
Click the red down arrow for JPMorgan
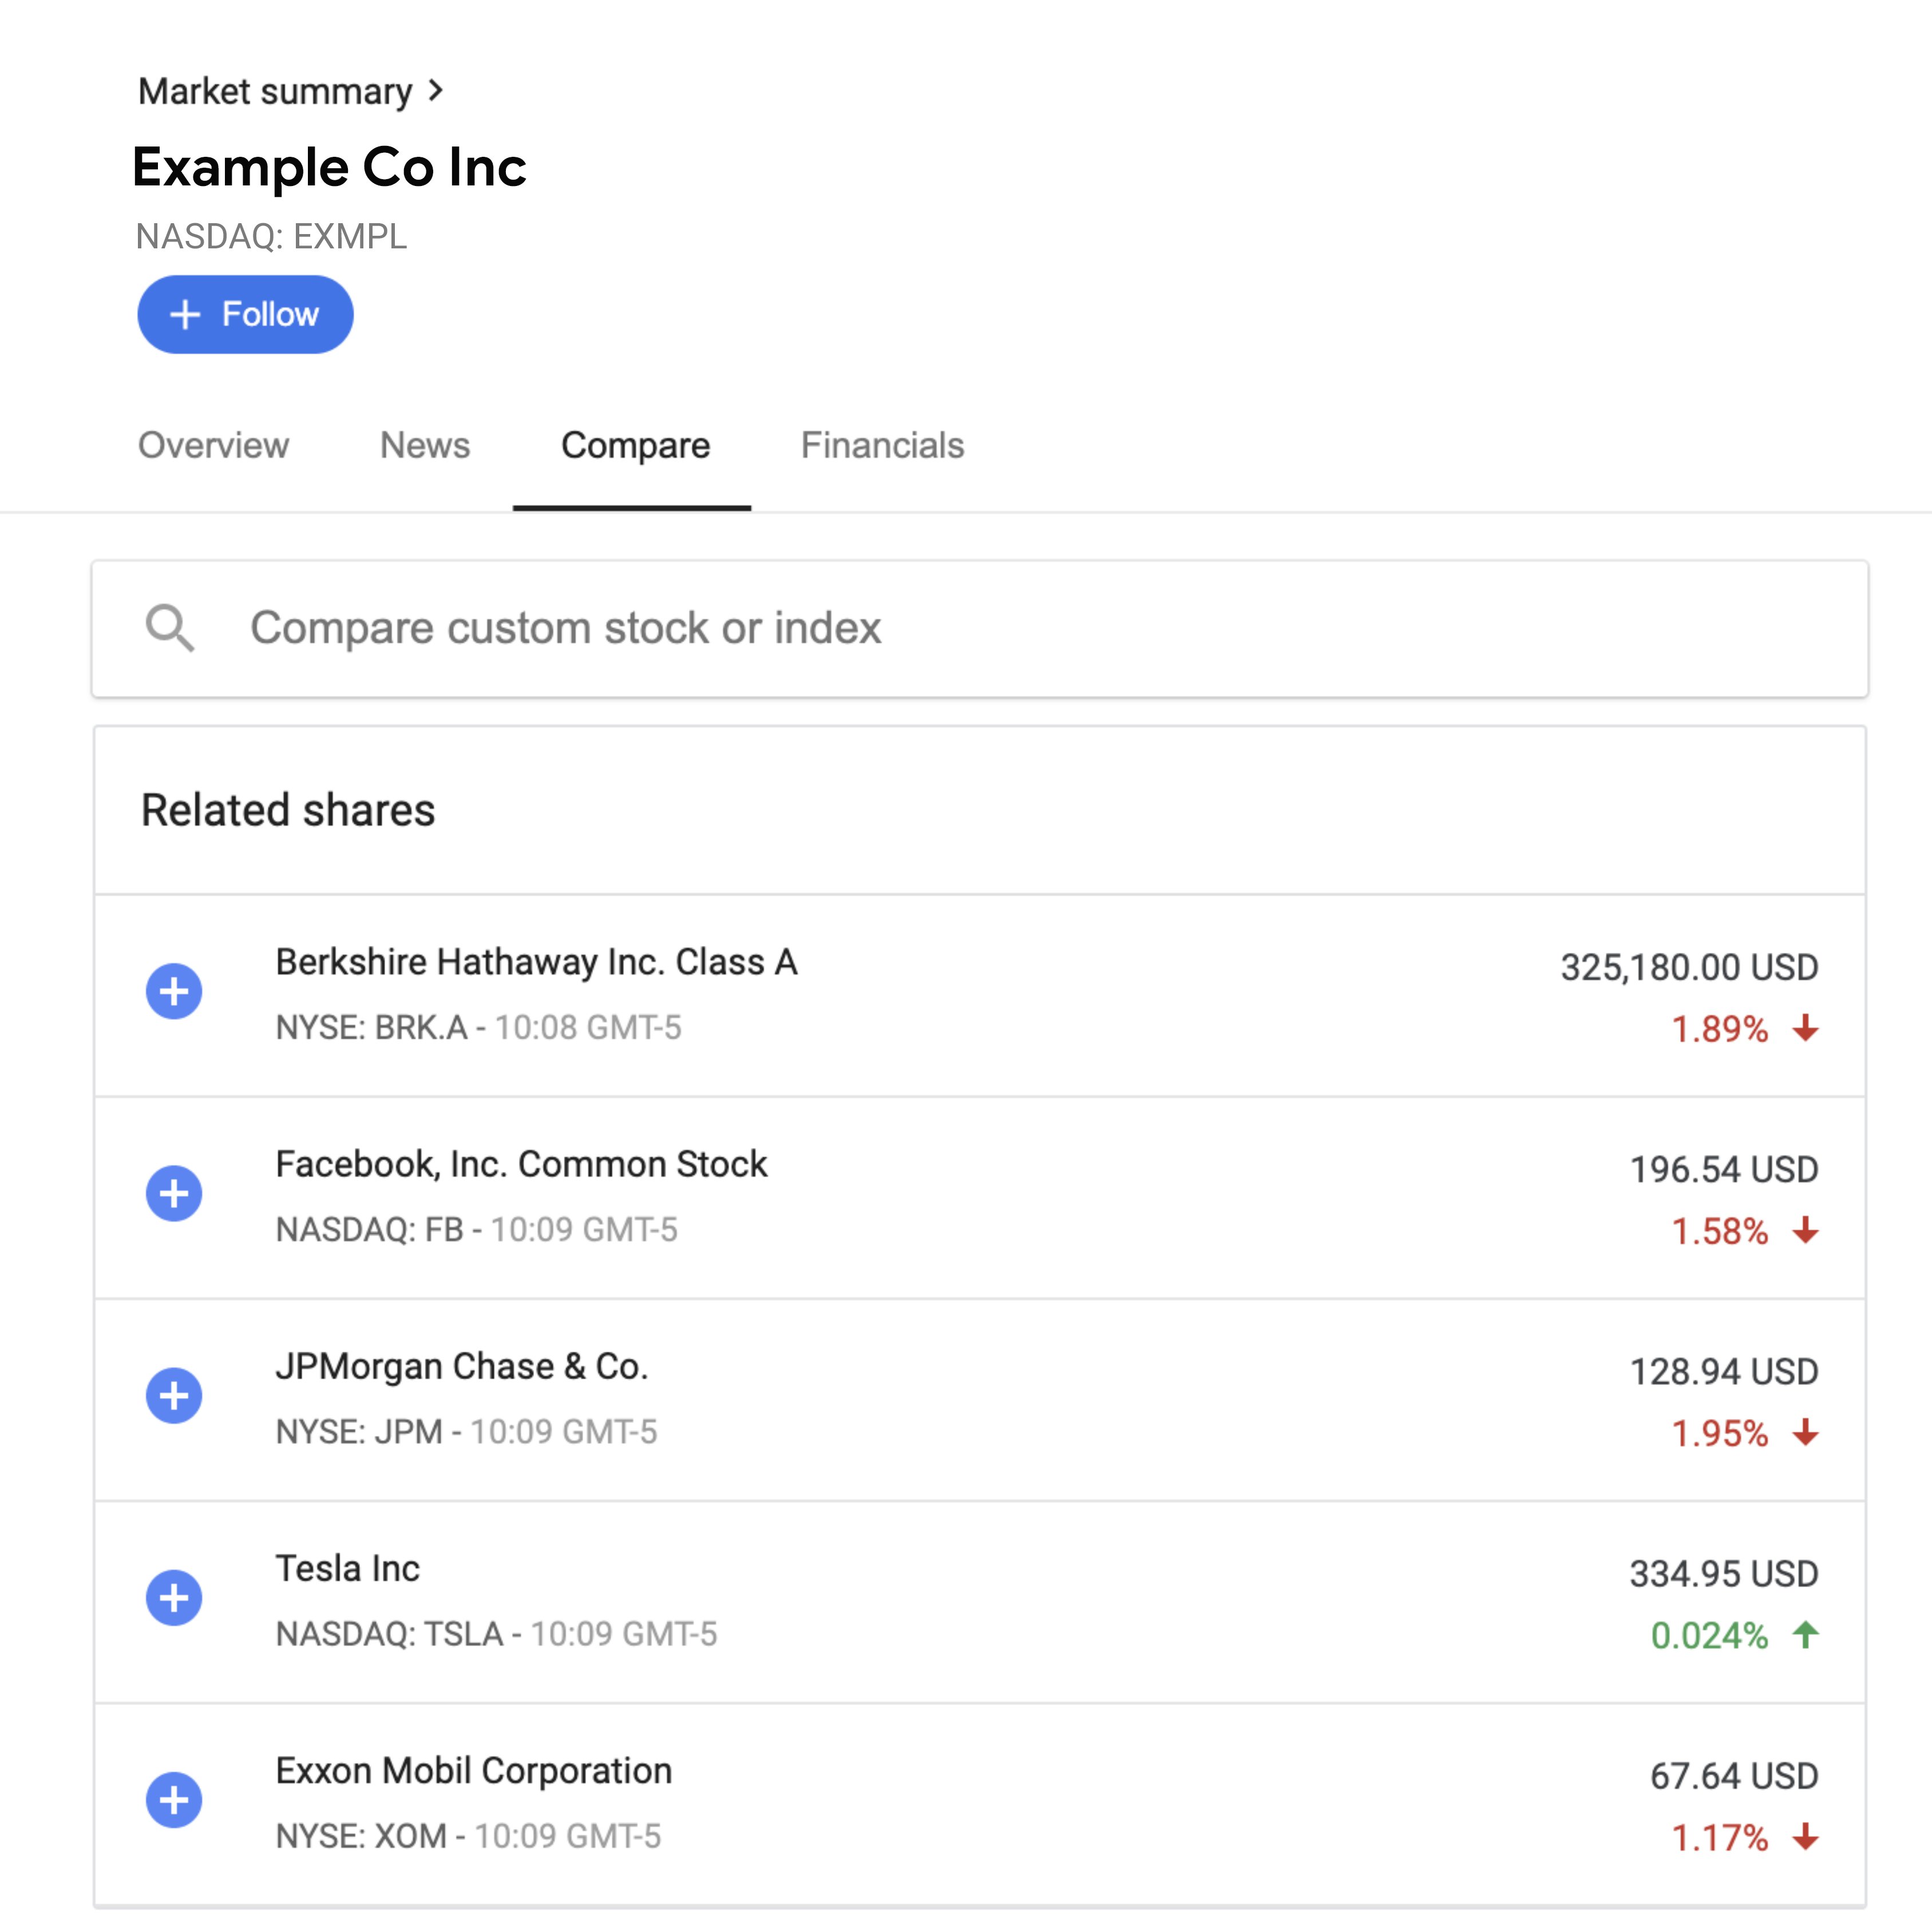tap(1805, 1432)
